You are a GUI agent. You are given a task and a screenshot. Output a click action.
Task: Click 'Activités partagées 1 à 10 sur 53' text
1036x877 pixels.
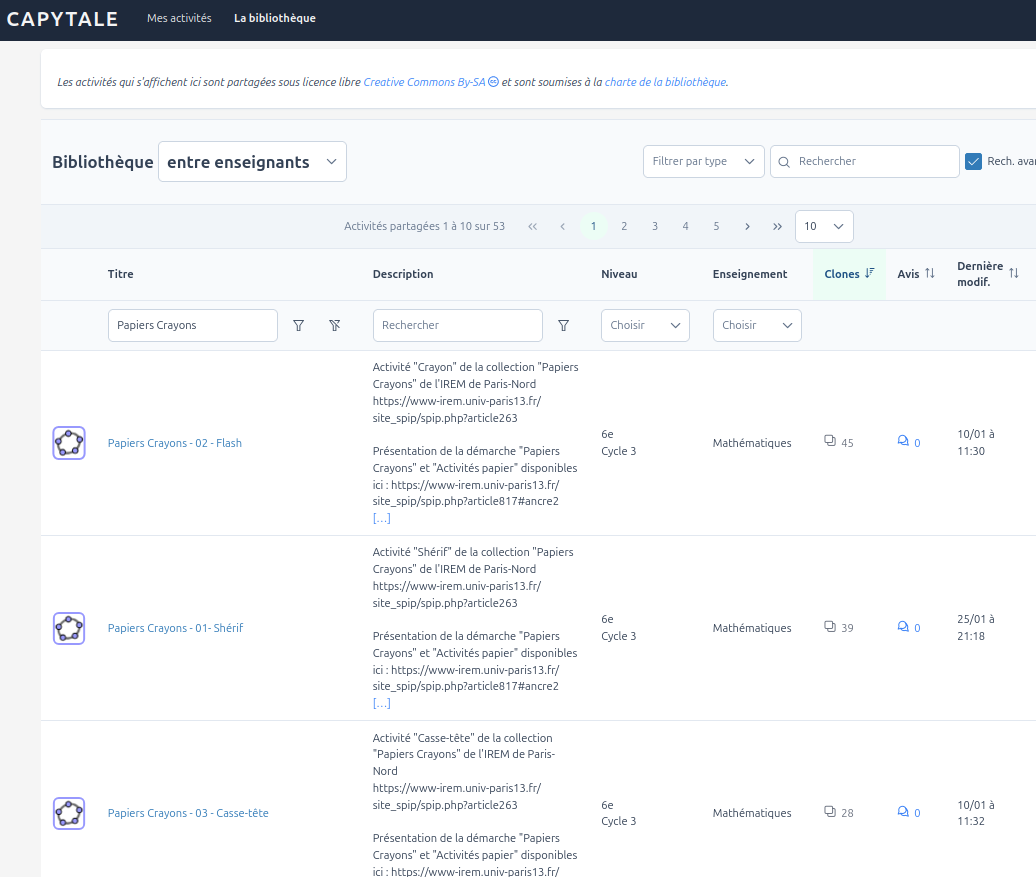point(424,226)
